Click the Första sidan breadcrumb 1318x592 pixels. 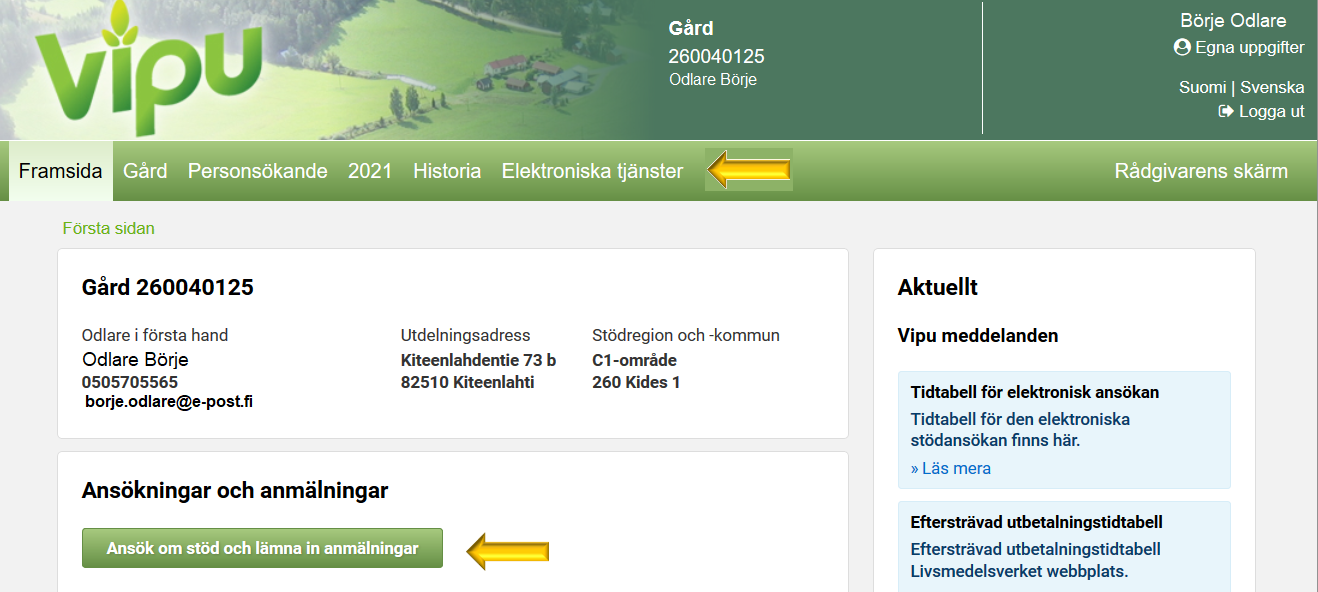[x=108, y=228]
